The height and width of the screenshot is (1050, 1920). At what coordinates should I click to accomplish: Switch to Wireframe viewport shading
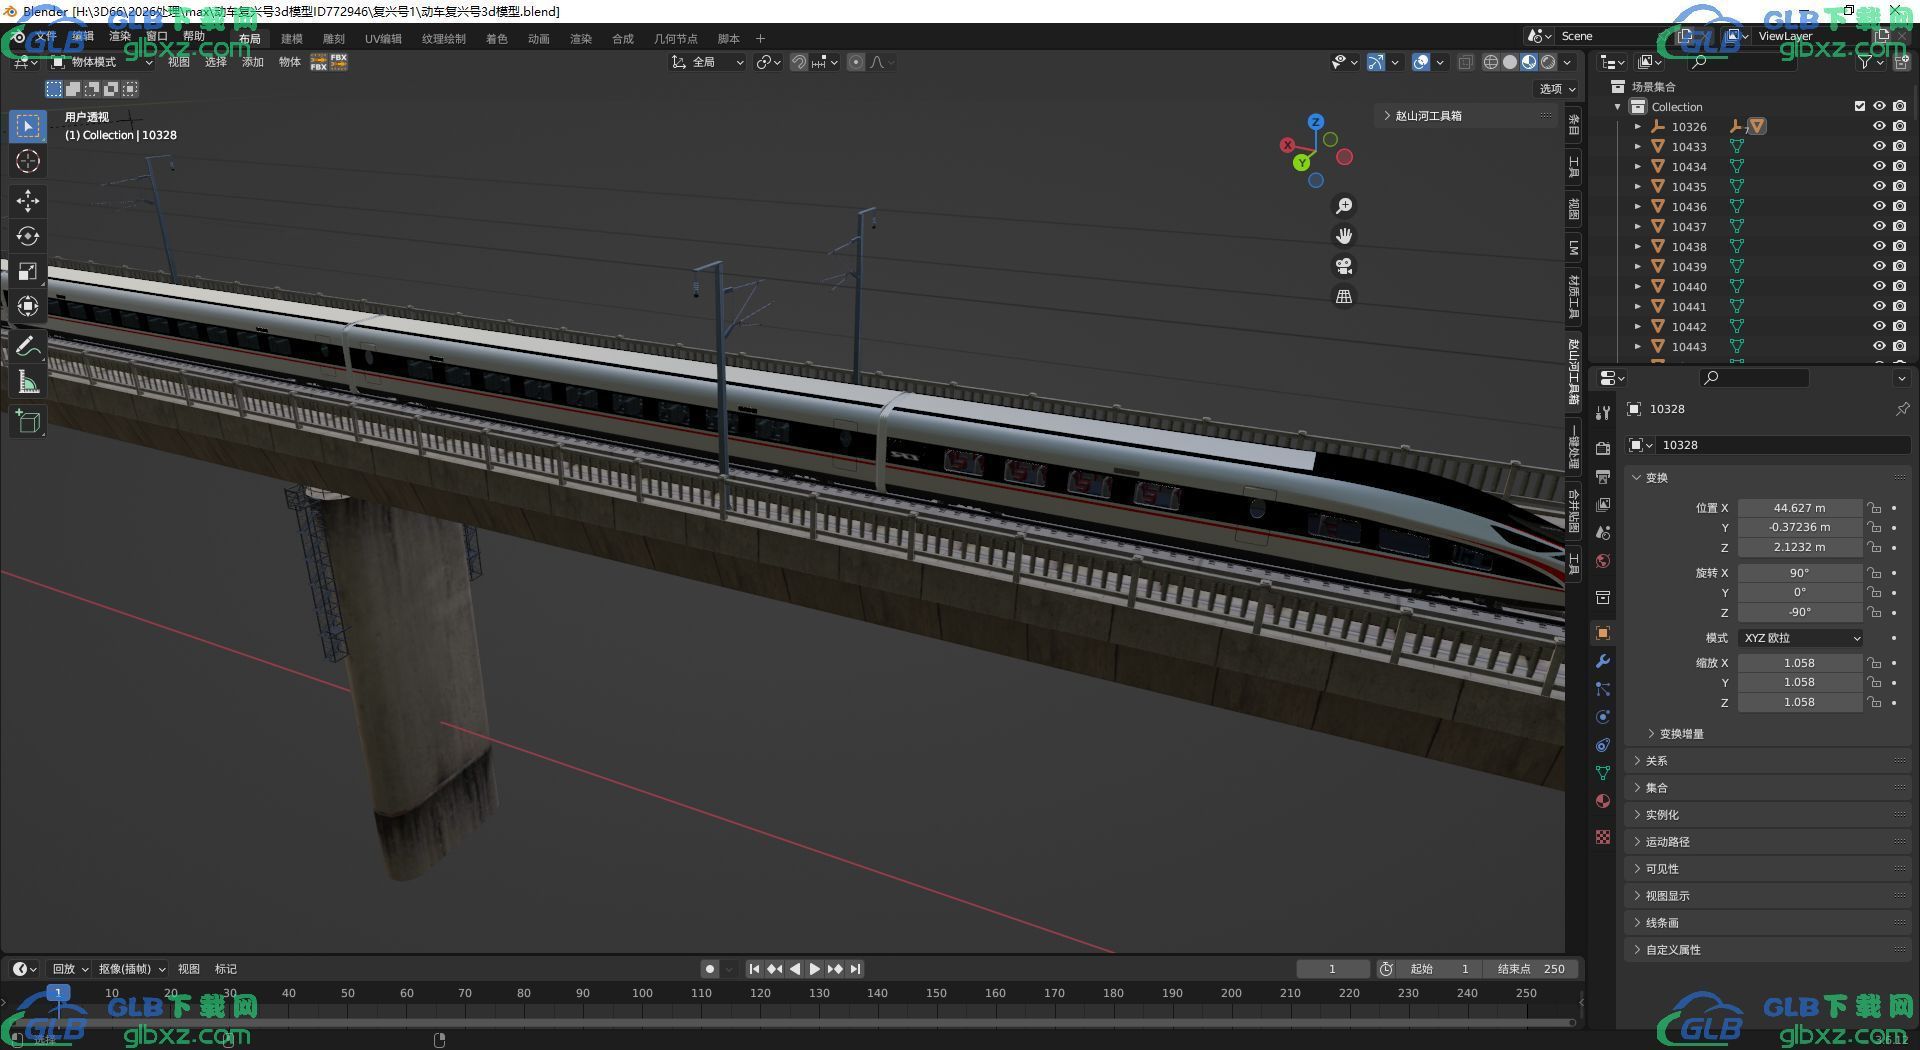pos(1491,62)
